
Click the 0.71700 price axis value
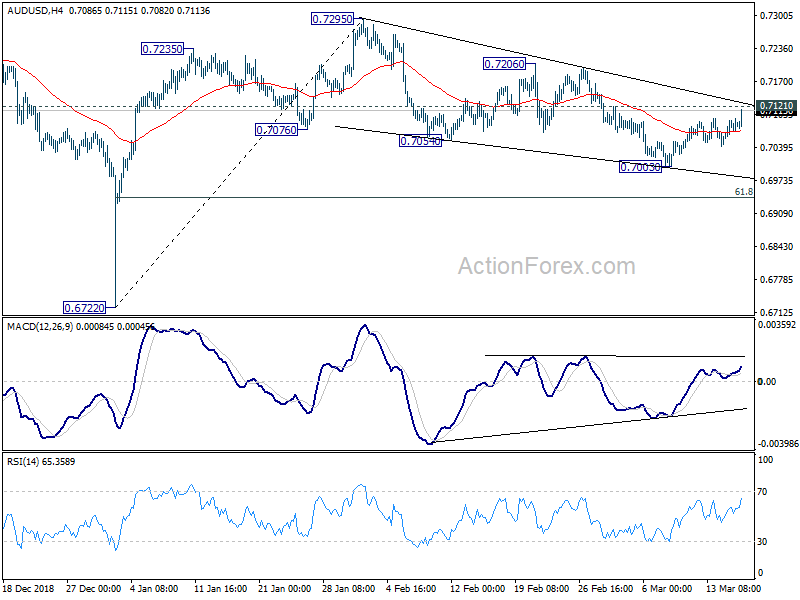tap(777, 82)
